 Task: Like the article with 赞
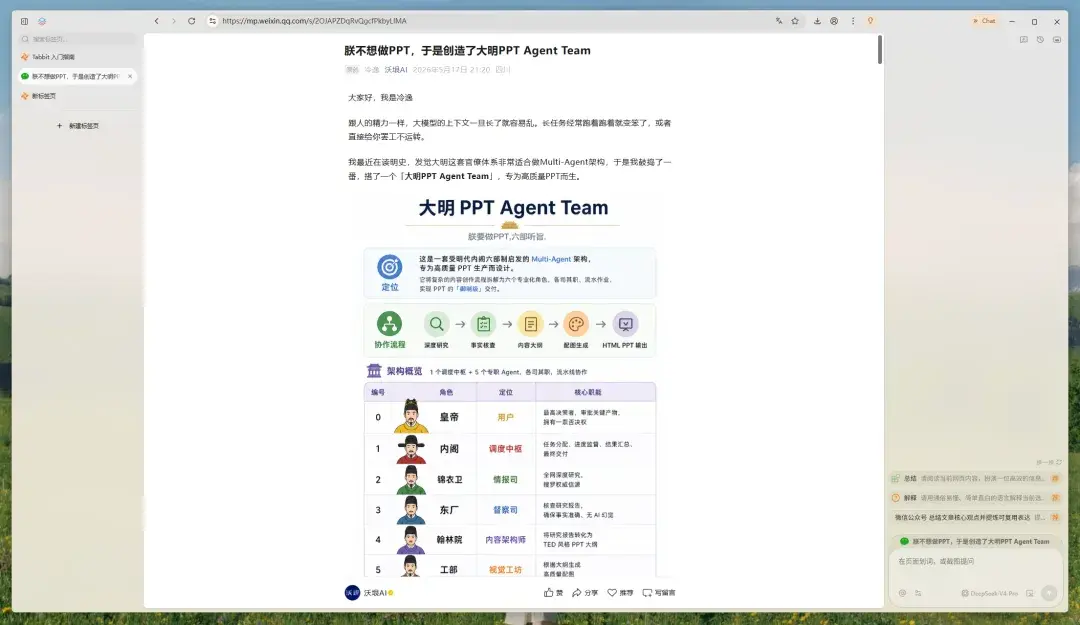coord(553,593)
